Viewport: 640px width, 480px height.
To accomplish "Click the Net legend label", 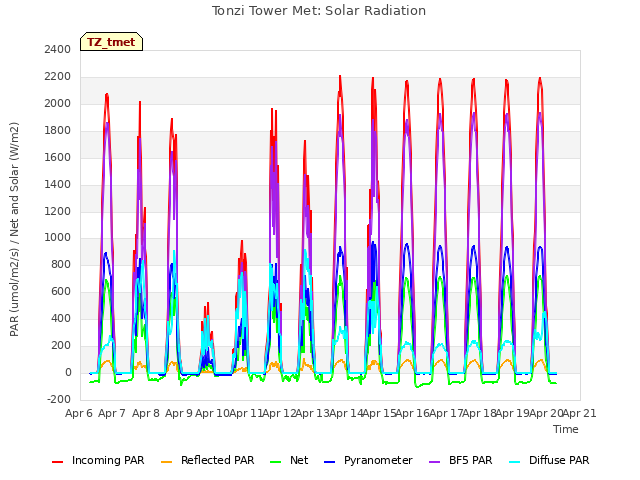I will tap(299, 460).
